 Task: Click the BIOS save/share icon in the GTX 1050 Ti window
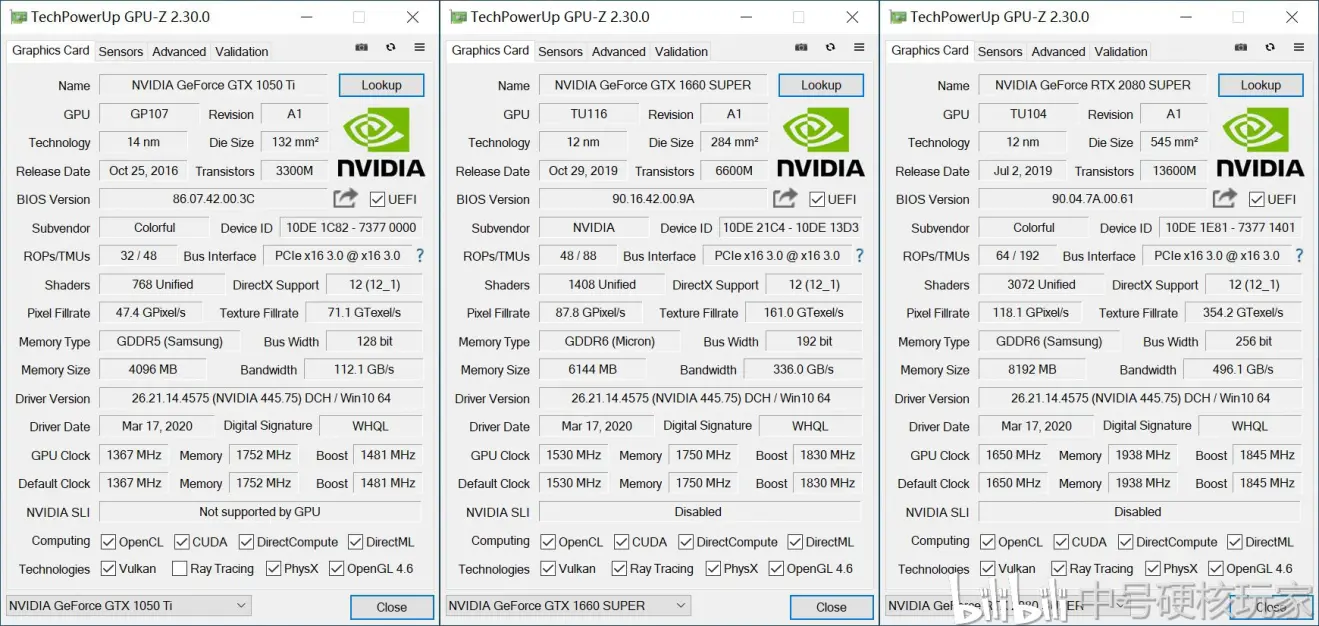click(345, 198)
